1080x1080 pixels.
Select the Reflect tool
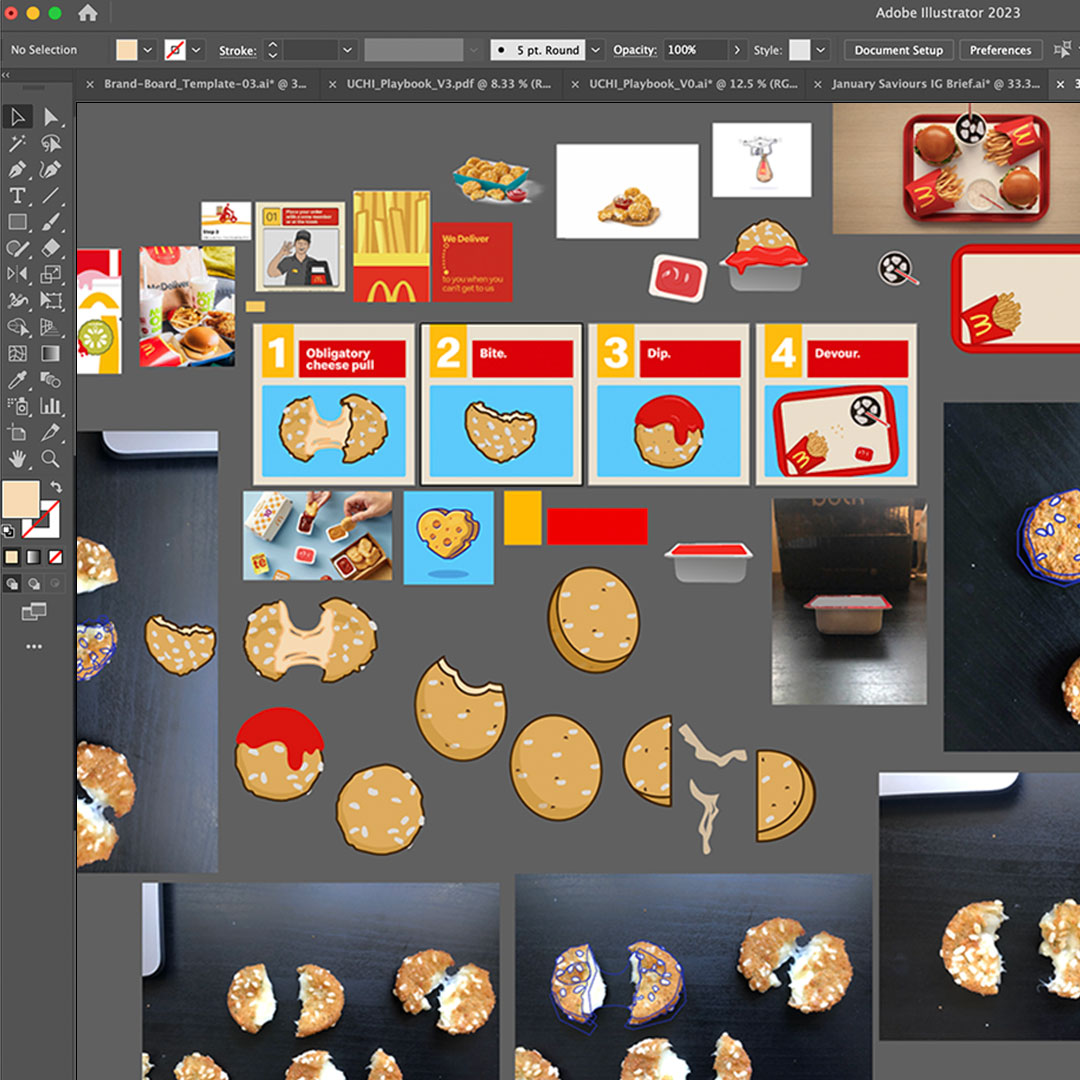point(18,274)
